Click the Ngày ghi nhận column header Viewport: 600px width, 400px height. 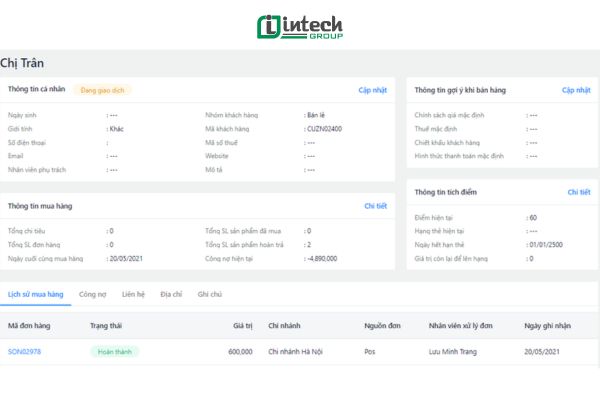click(x=550, y=325)
